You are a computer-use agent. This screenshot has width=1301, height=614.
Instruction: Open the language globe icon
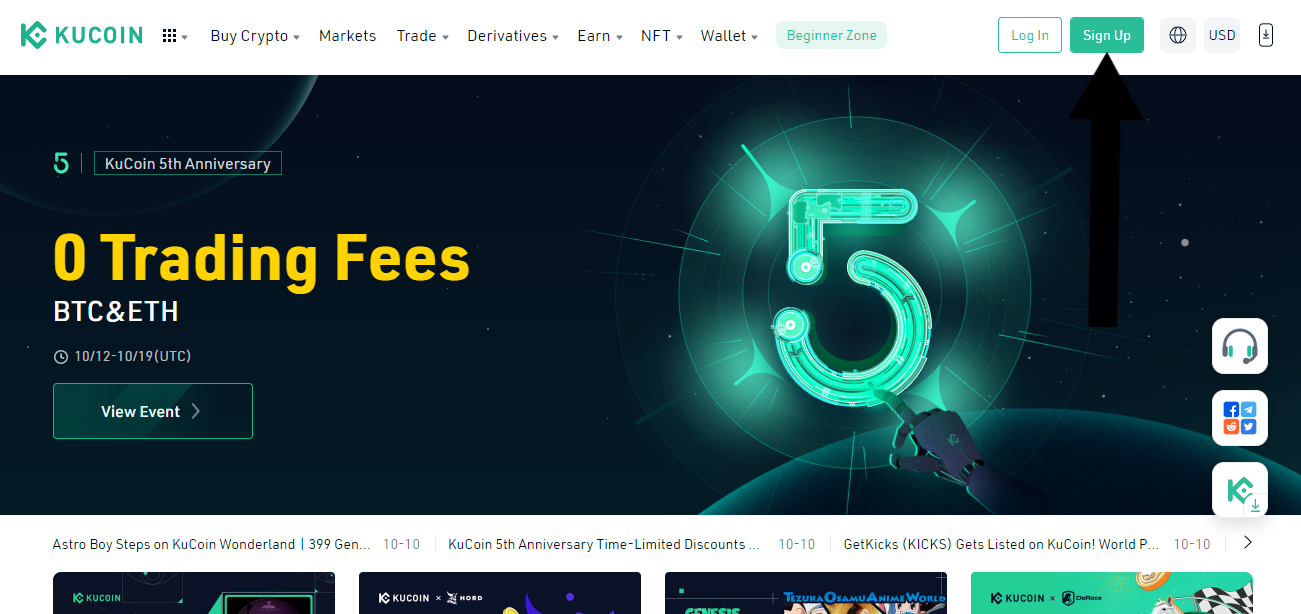(1178, 35)
